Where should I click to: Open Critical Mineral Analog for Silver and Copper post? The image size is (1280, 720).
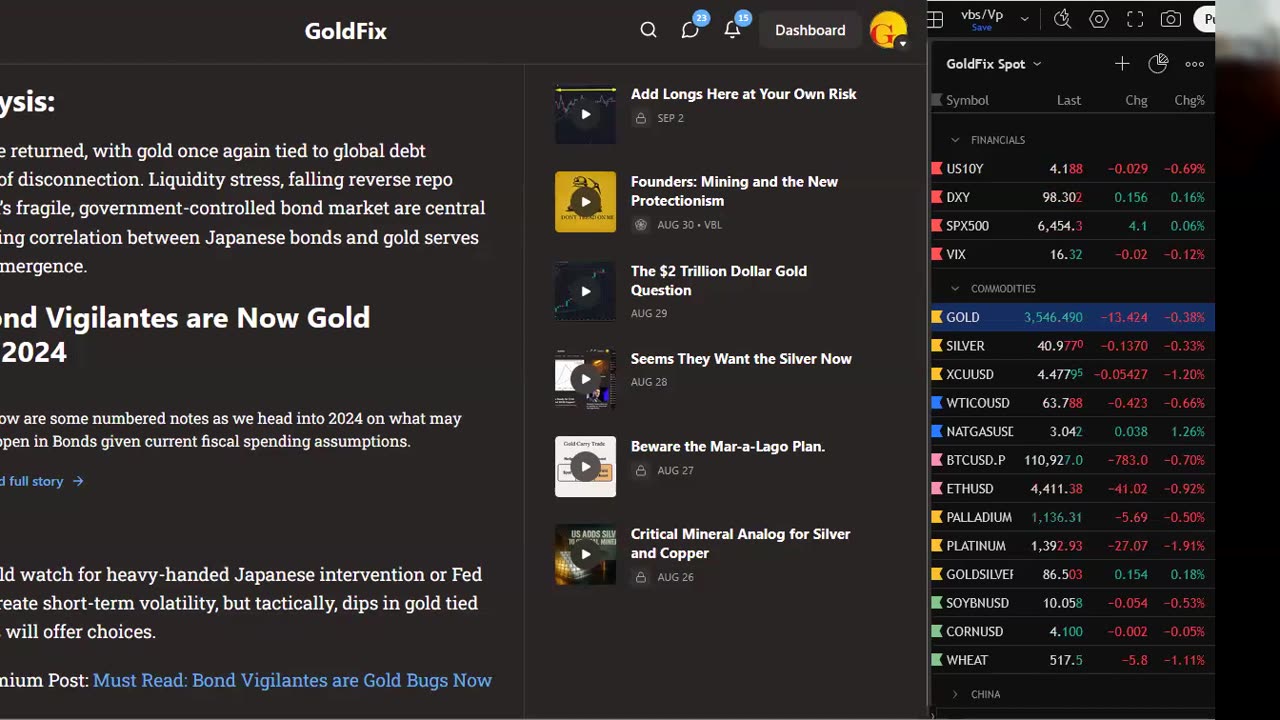tap(740, 543)
